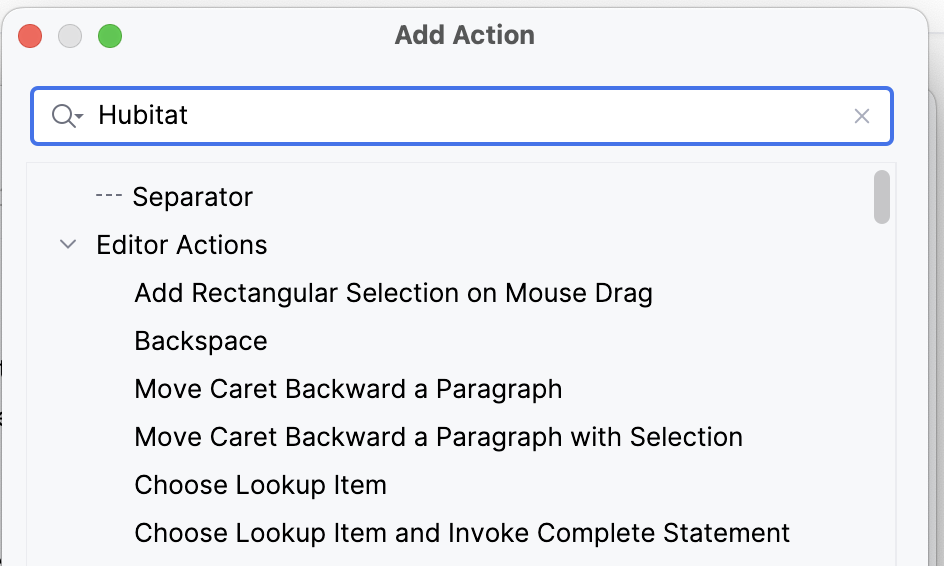Close the Add Action dialog window

point(30,36)
